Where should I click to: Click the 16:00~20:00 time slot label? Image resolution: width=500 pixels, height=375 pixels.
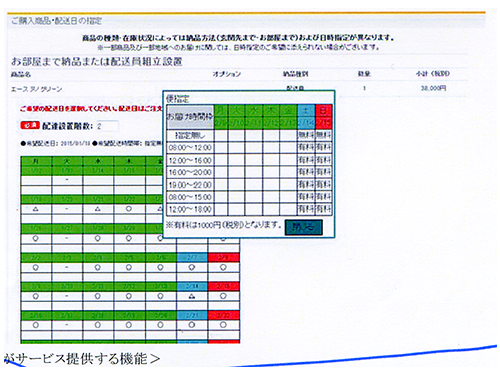(x=190, y=172)
